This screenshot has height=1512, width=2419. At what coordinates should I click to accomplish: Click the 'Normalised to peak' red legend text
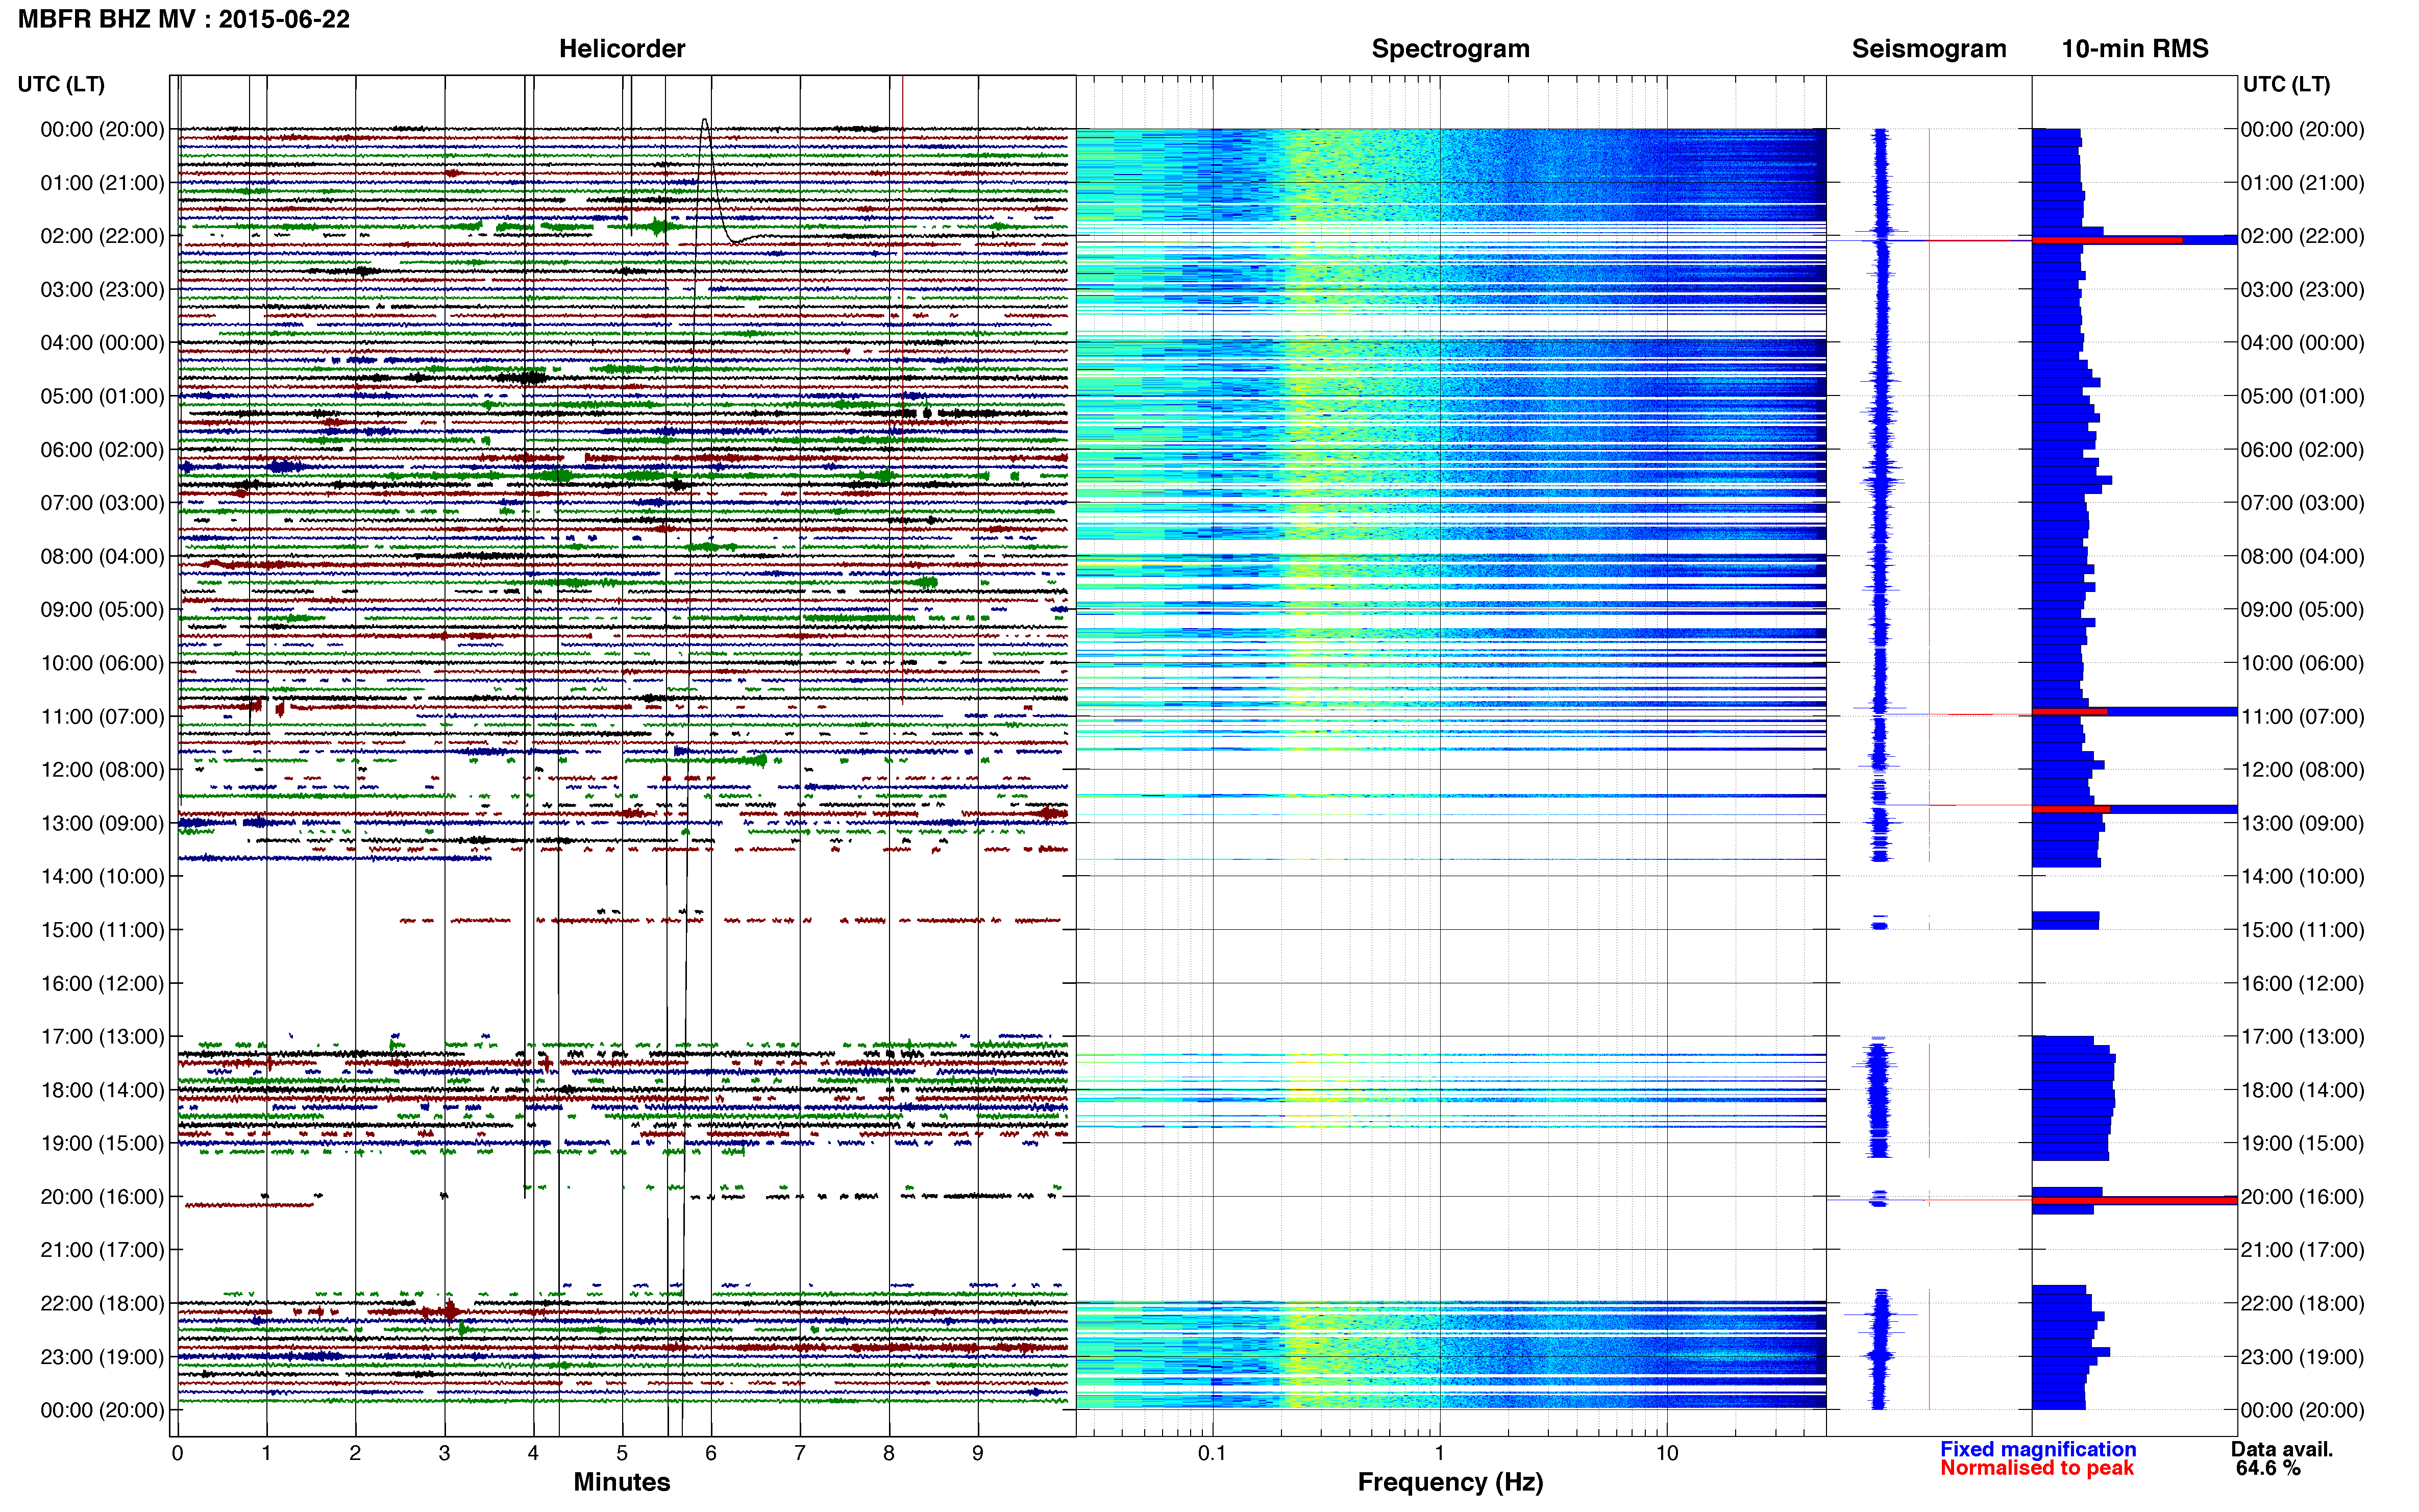(2036, 1468)
